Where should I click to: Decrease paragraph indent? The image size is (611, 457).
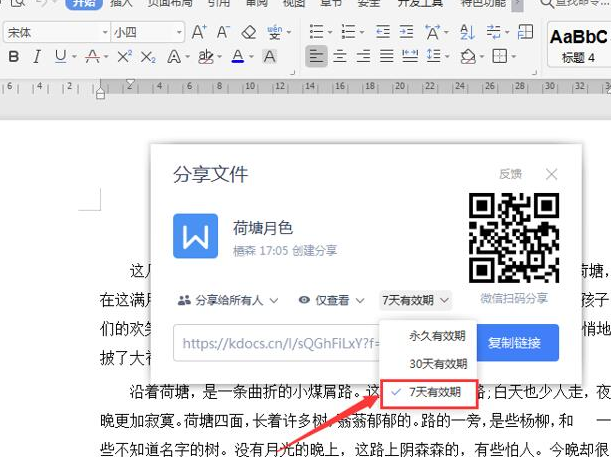[383, 32]
